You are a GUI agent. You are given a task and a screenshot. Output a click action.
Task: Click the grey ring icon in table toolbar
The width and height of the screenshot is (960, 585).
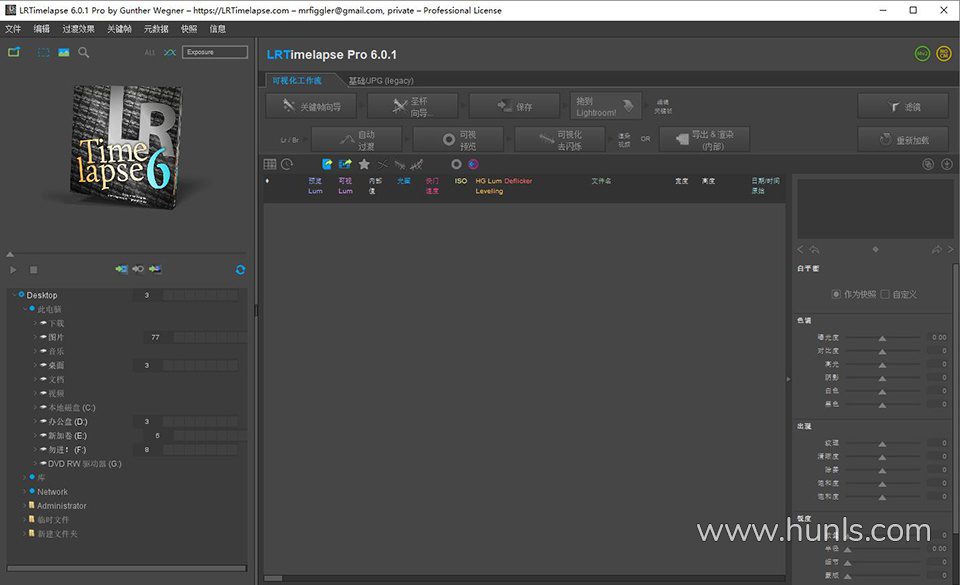click(x=456, y=164)
